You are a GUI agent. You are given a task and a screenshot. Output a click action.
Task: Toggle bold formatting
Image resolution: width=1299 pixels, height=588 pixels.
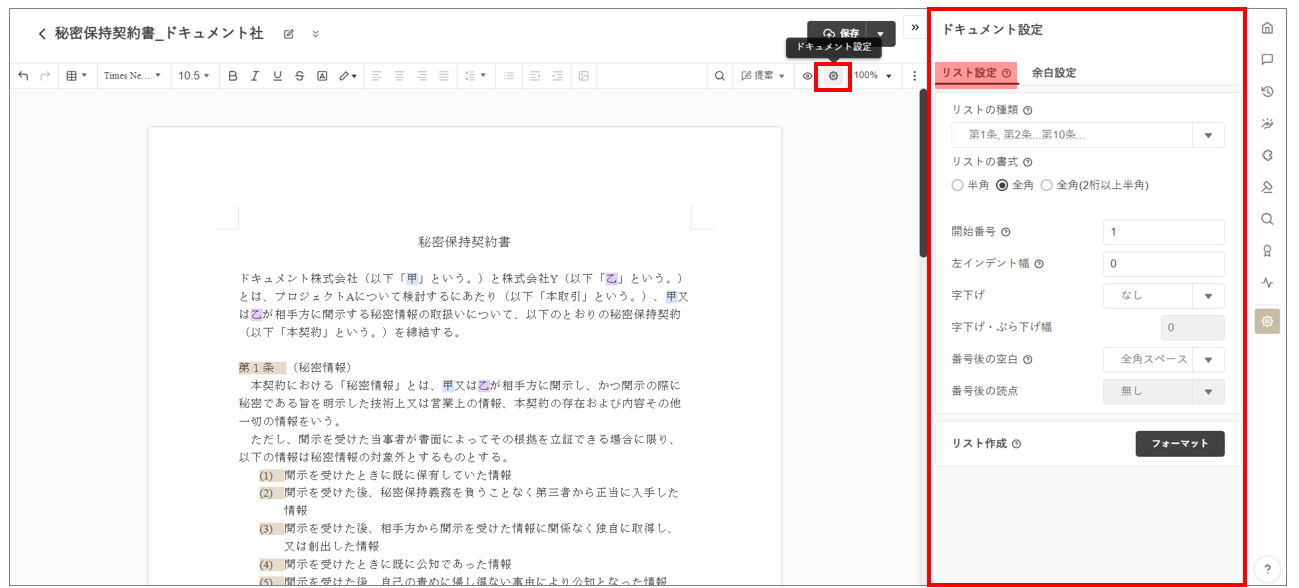[233, 76]
